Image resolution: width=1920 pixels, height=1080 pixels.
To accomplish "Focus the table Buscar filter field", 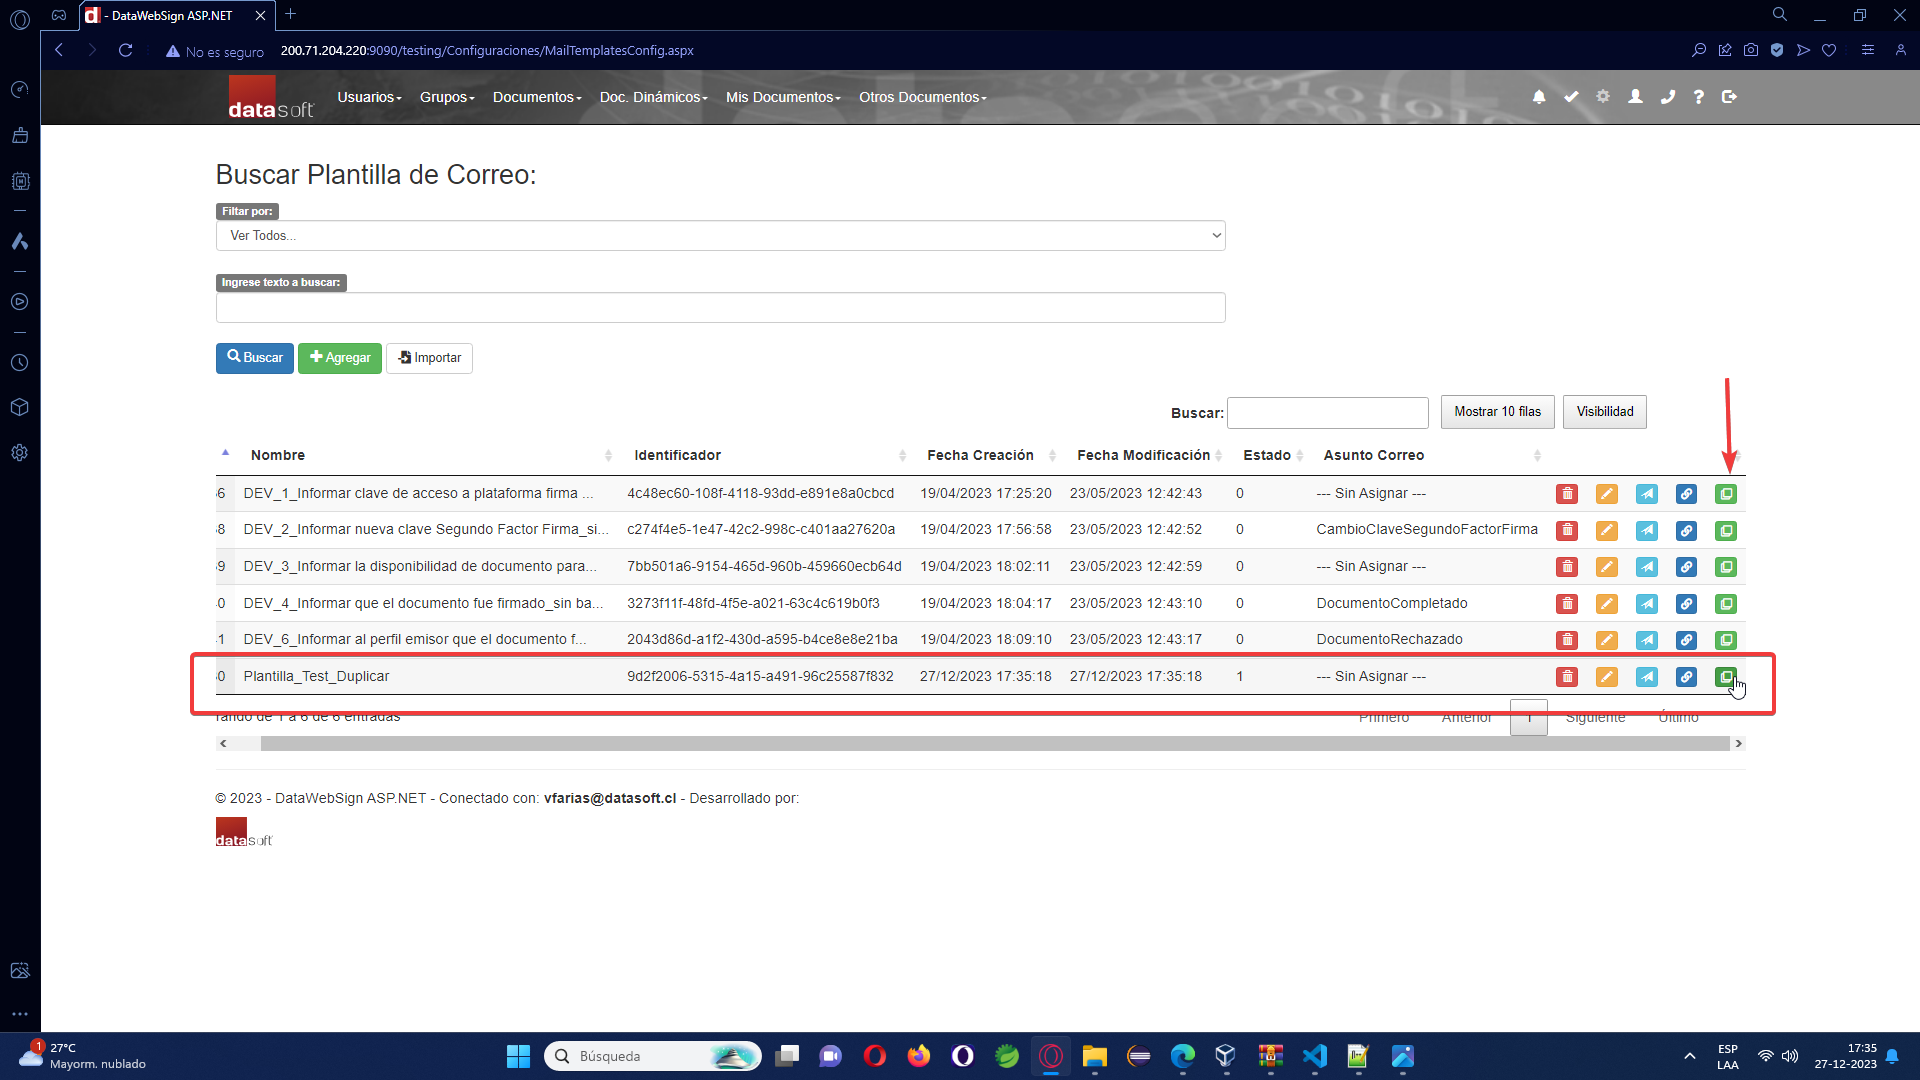I will (1327, 413).
